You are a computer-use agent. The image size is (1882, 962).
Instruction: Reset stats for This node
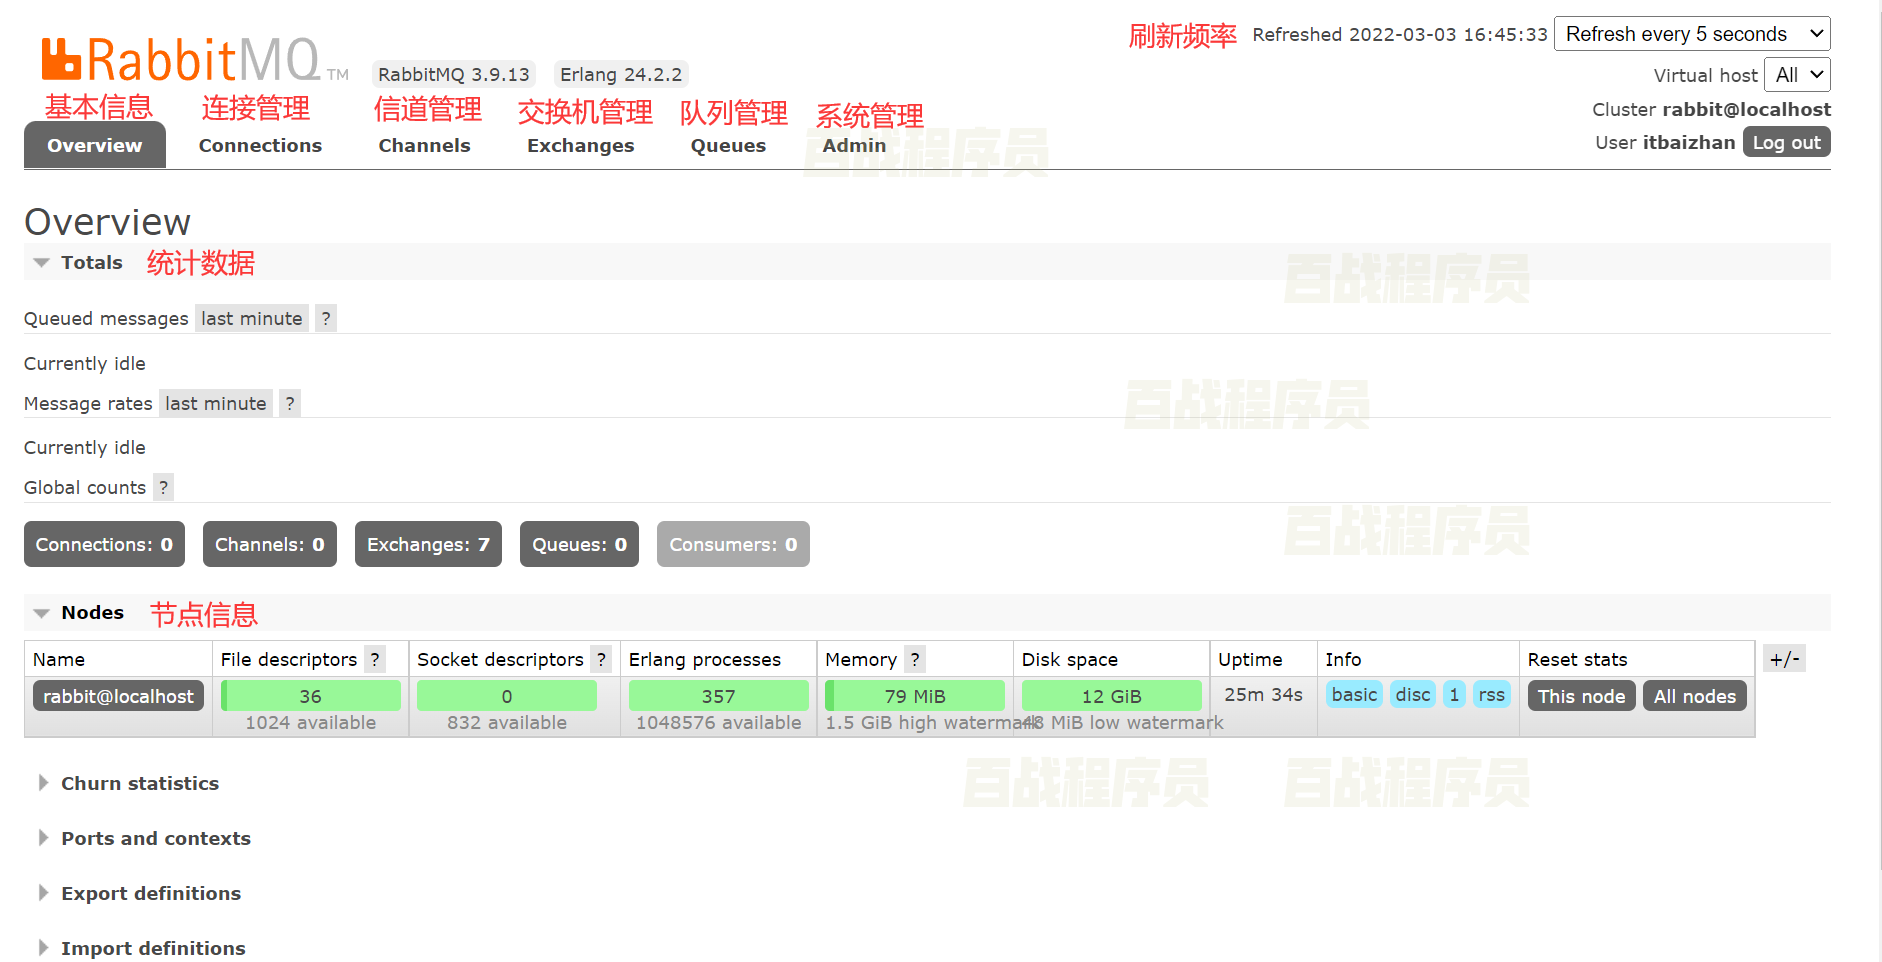tap(1582, 696)
